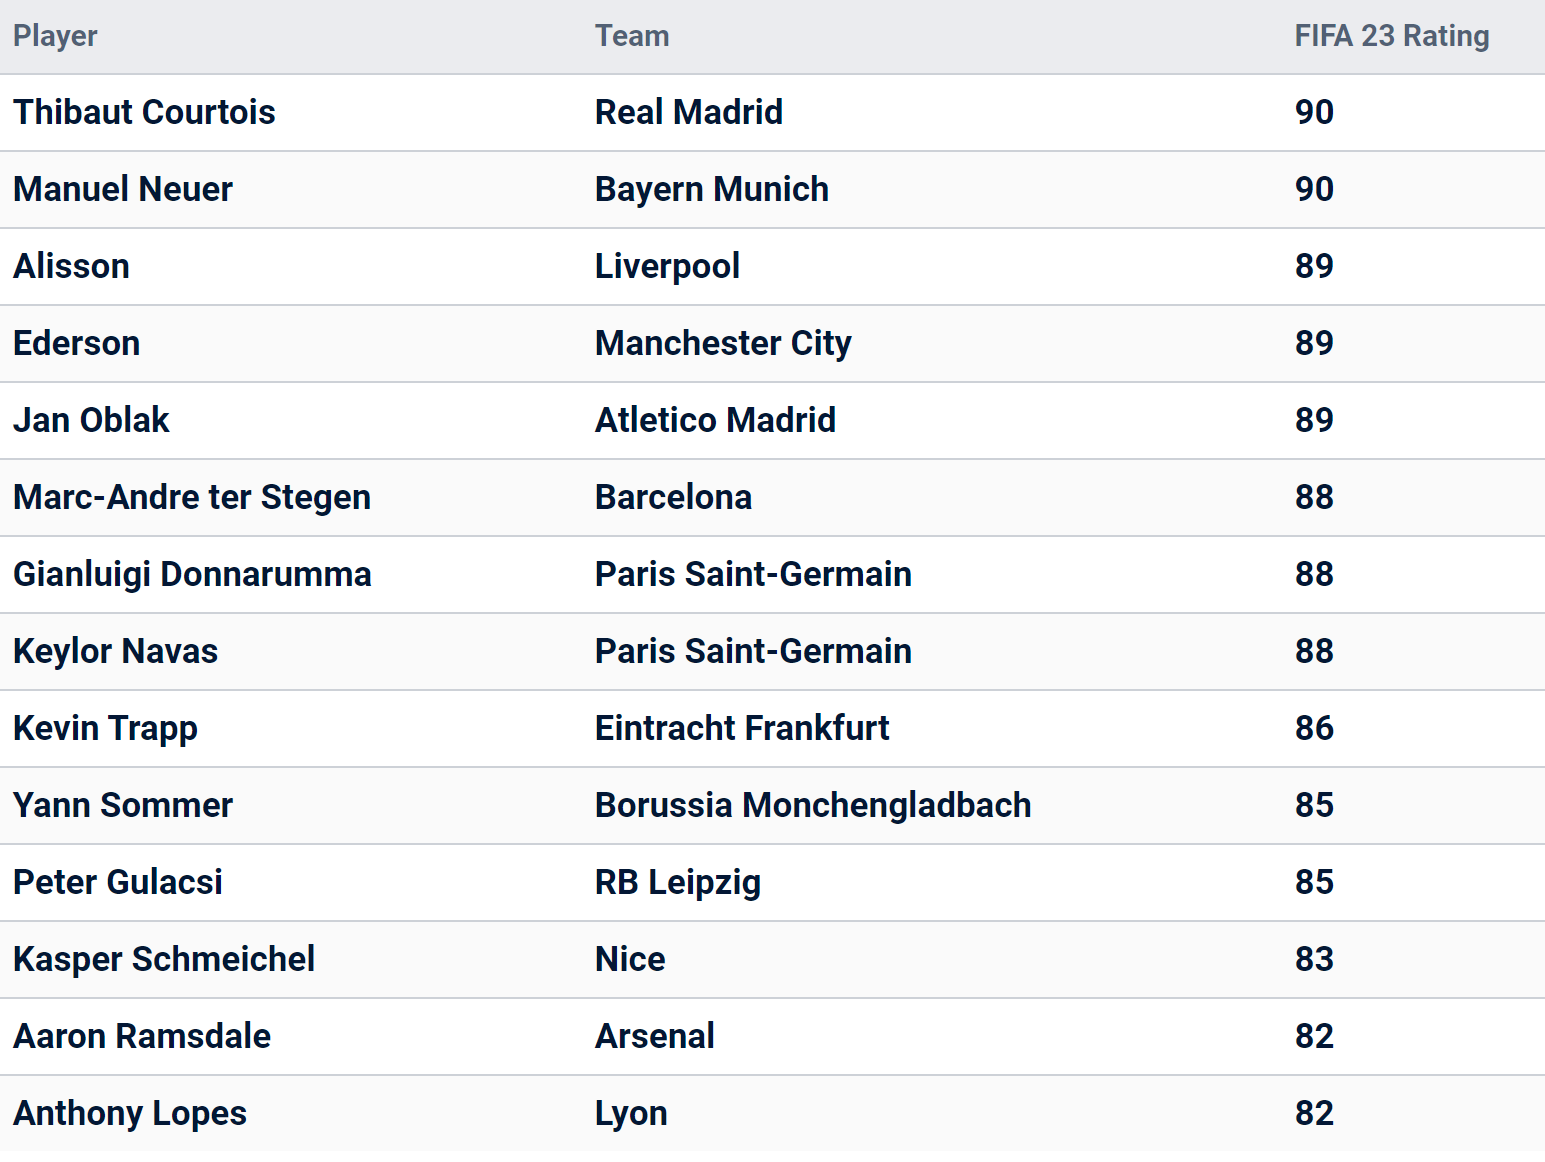This screenshot has width=1545, height=1162.
Task: Click Gianluigi Donnarumma player name
Action: tap(192, 574)
